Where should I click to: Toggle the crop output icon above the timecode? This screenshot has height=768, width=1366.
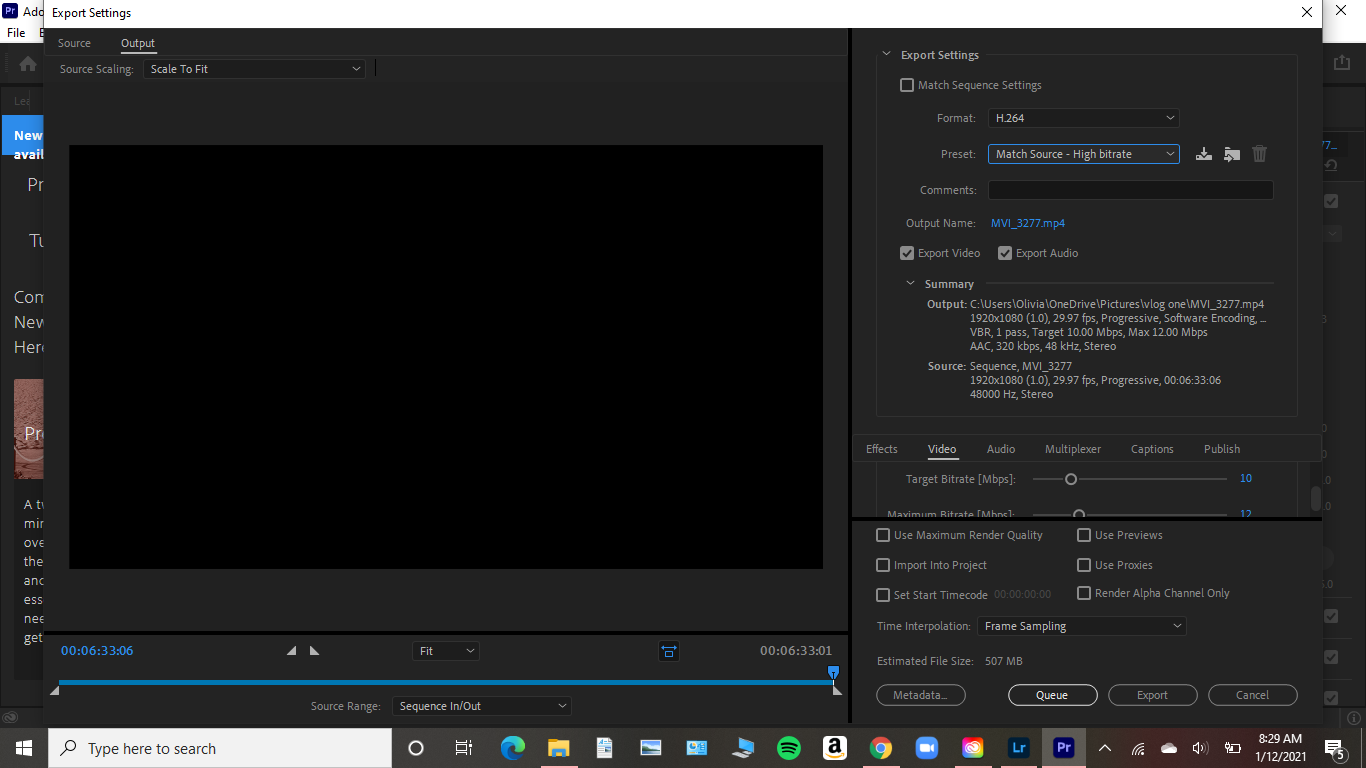[668, 650]
